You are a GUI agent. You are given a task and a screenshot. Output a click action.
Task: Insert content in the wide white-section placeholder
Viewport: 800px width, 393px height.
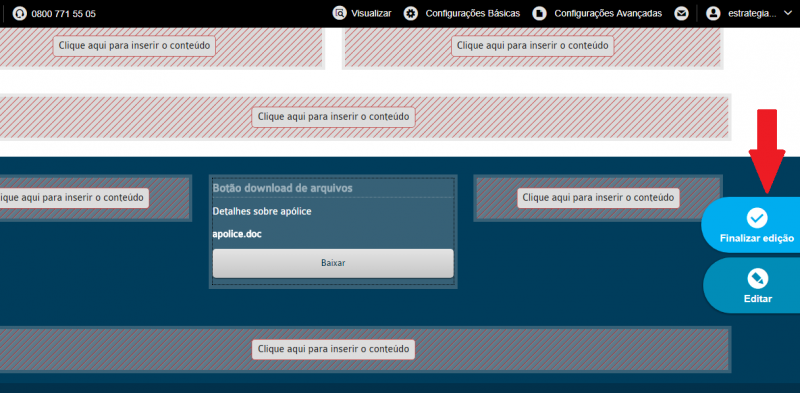coord(333,117)
